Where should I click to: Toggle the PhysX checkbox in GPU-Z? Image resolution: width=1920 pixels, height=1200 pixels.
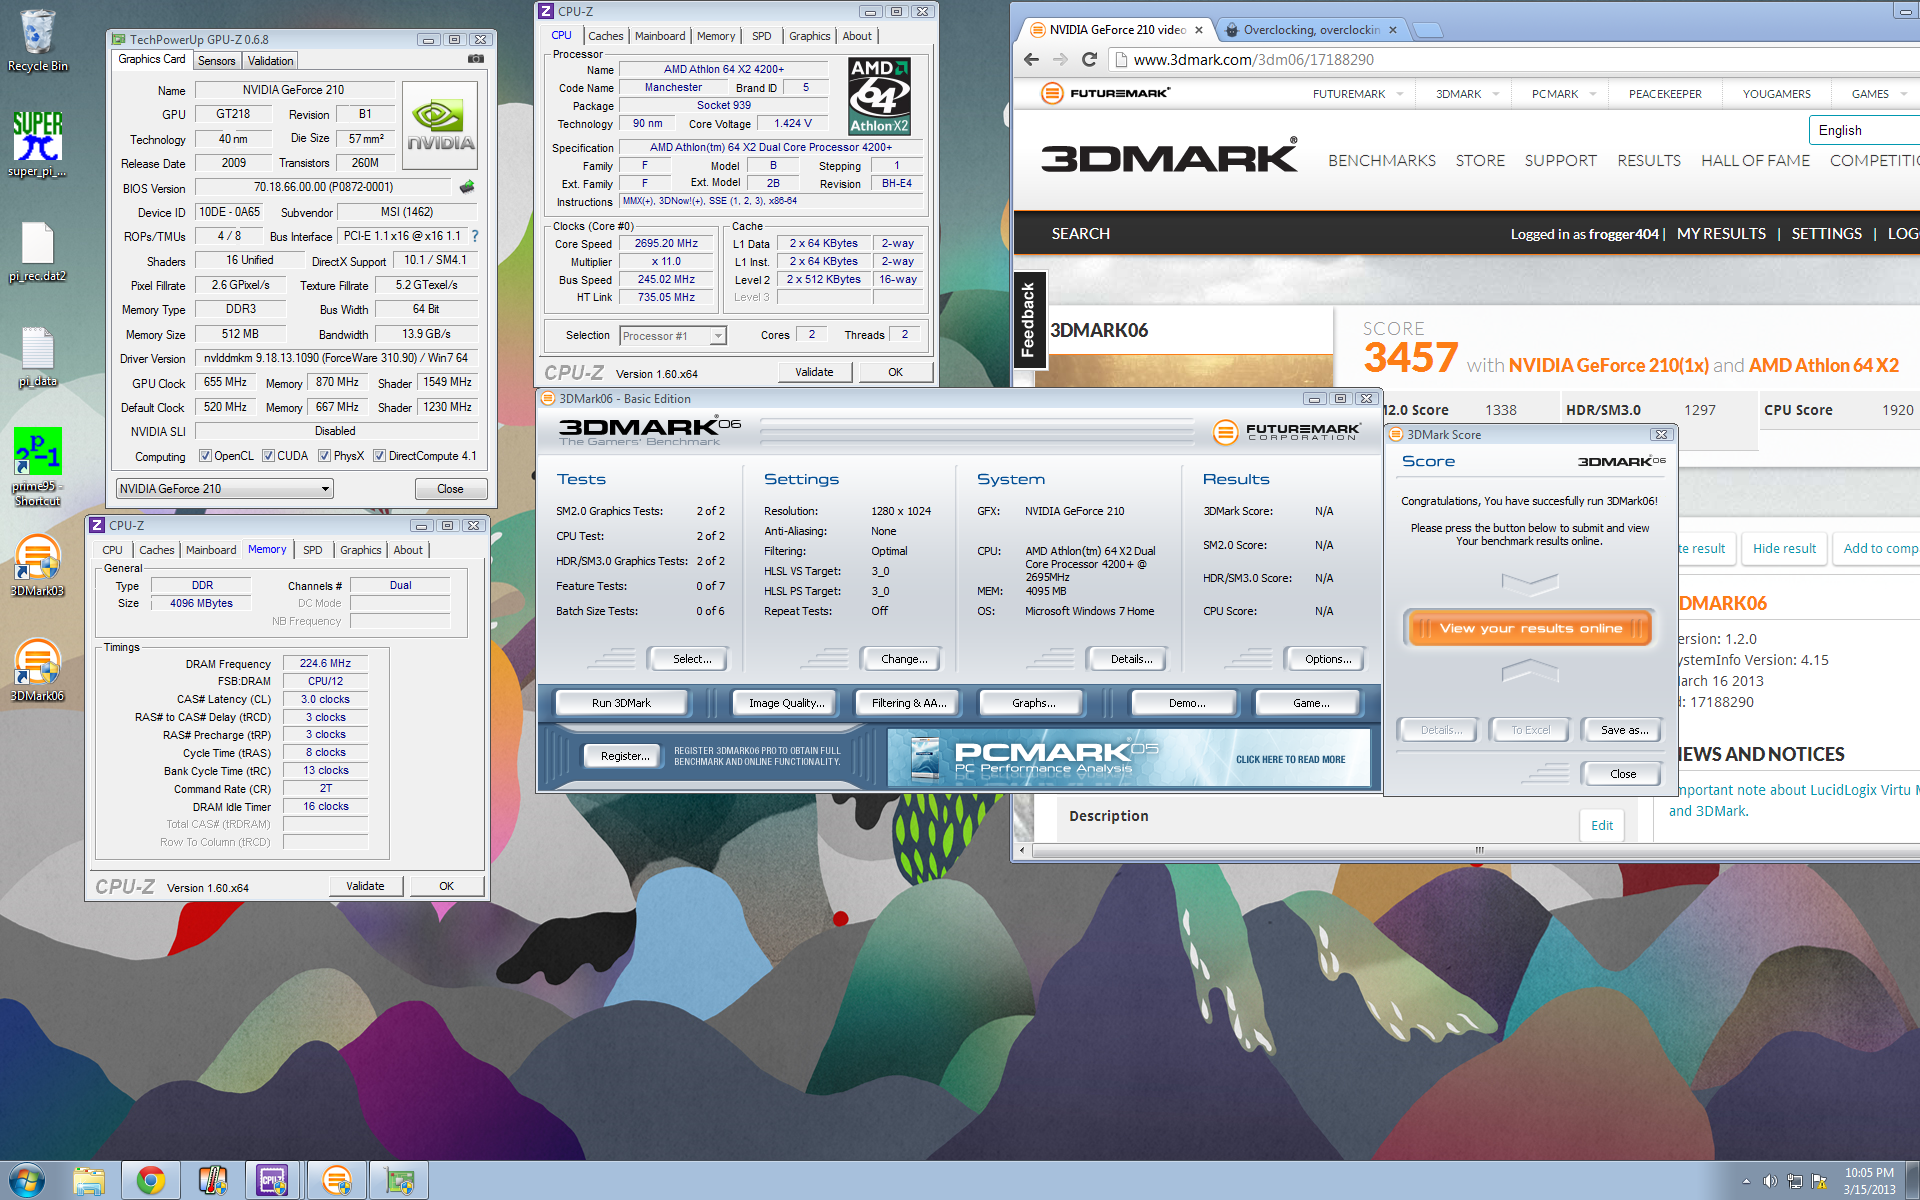click(x=324, y=456)
